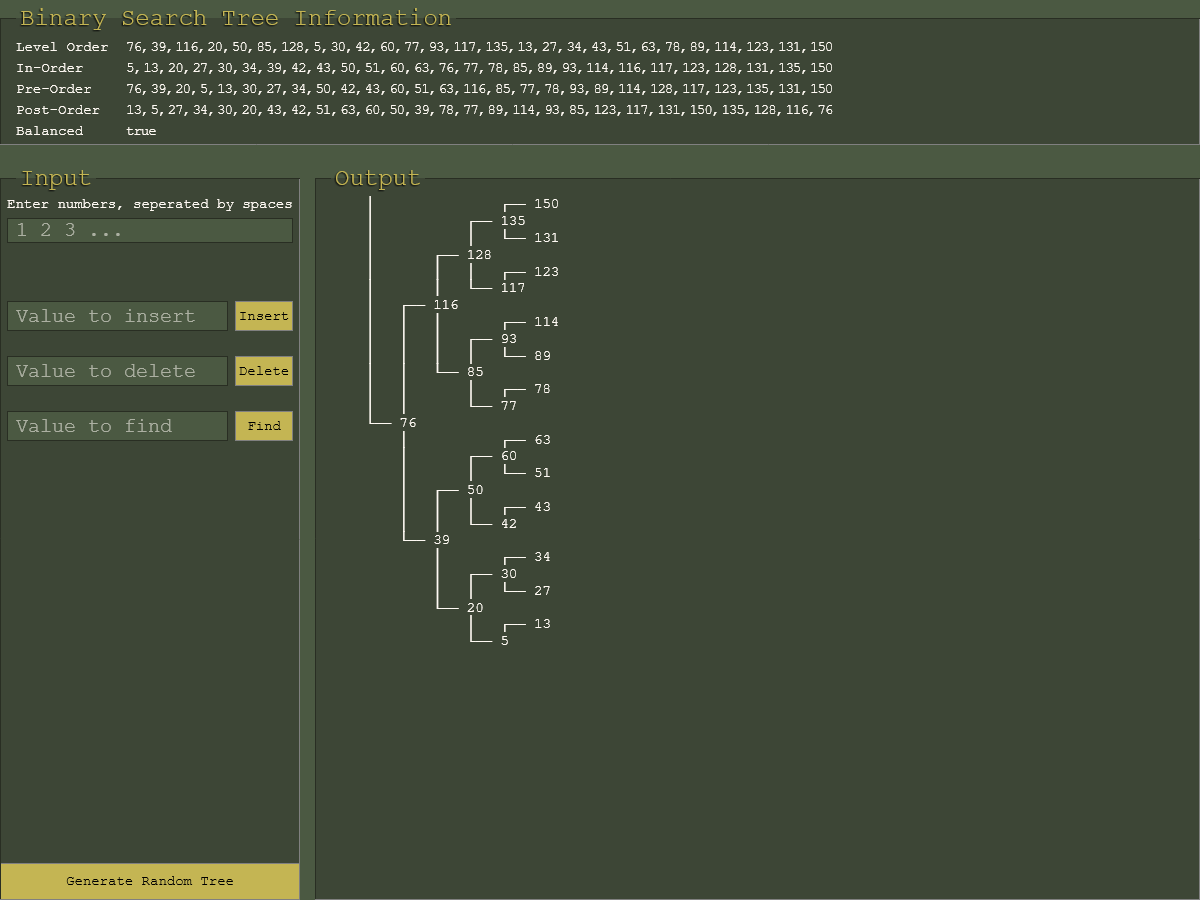Select leaf node 114 in the tree

point(546,322)
